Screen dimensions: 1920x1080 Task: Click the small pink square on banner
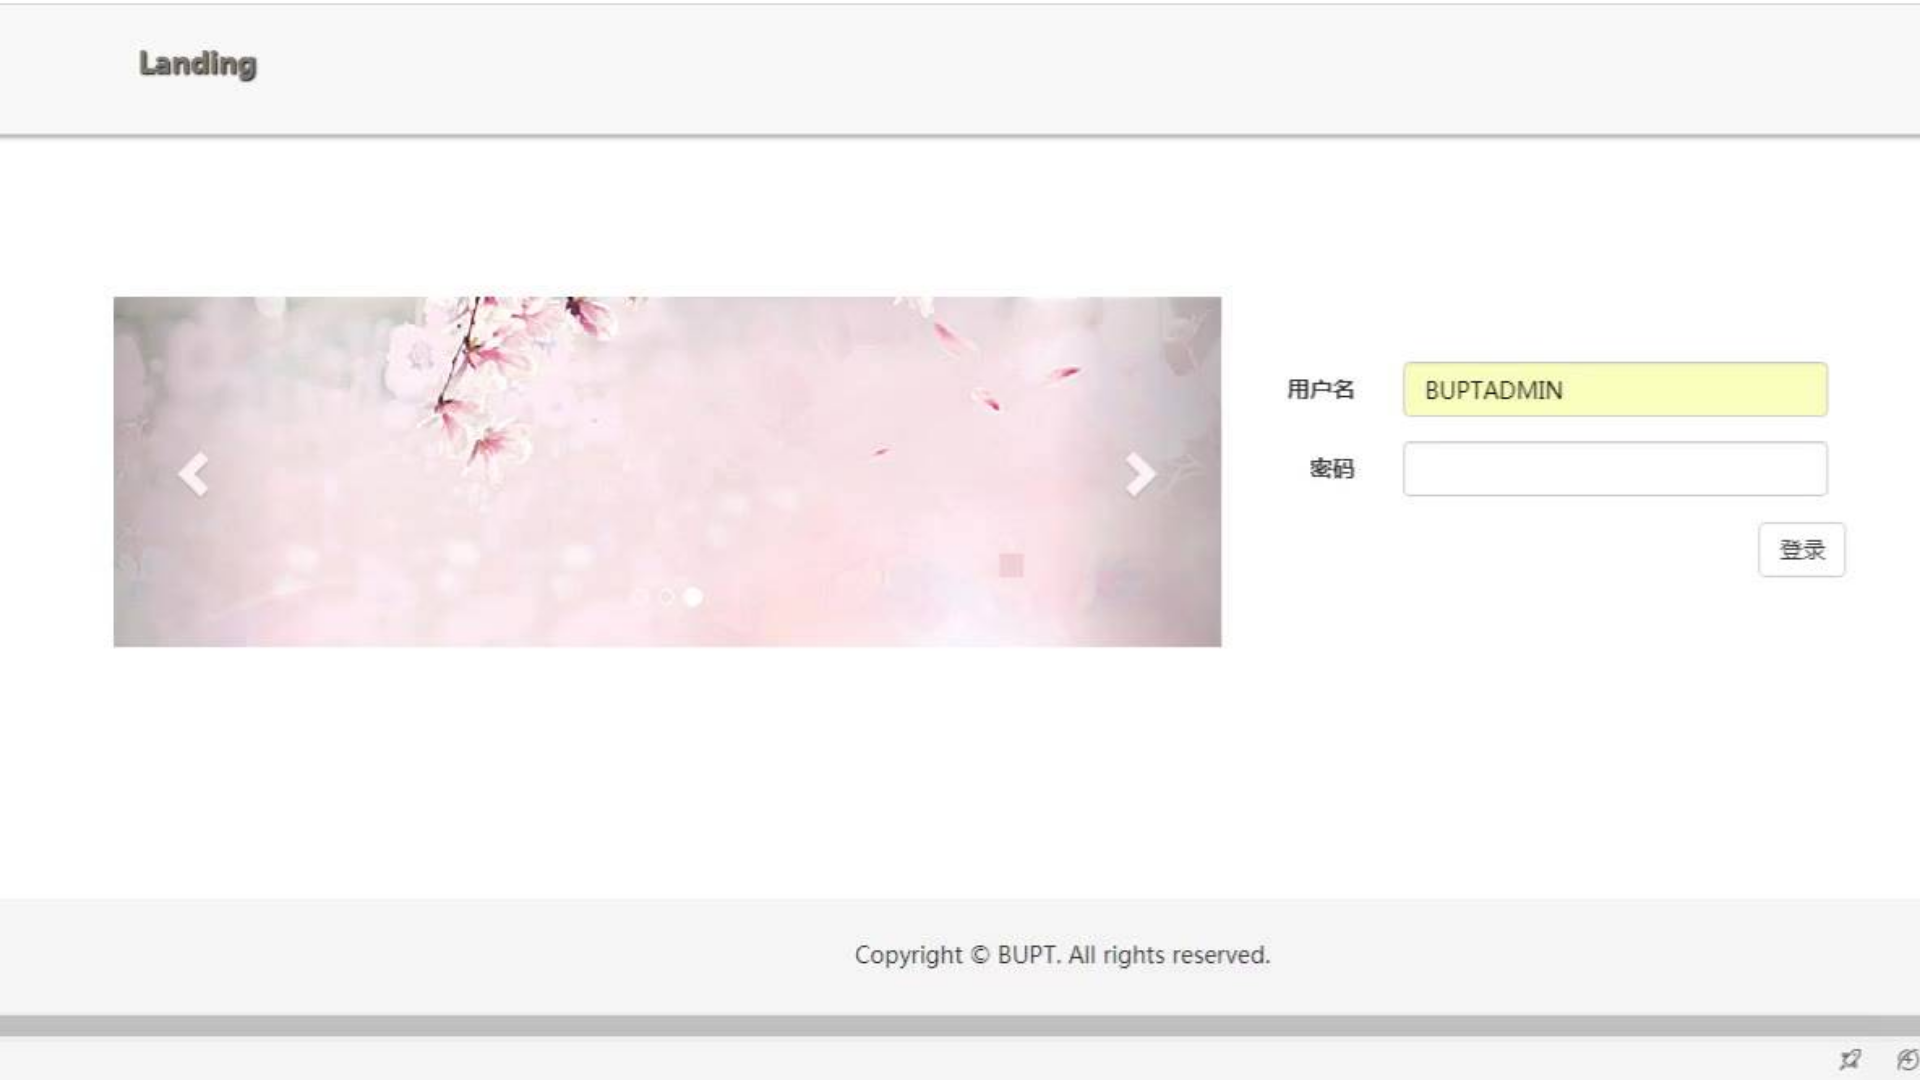click(1011, 565)
